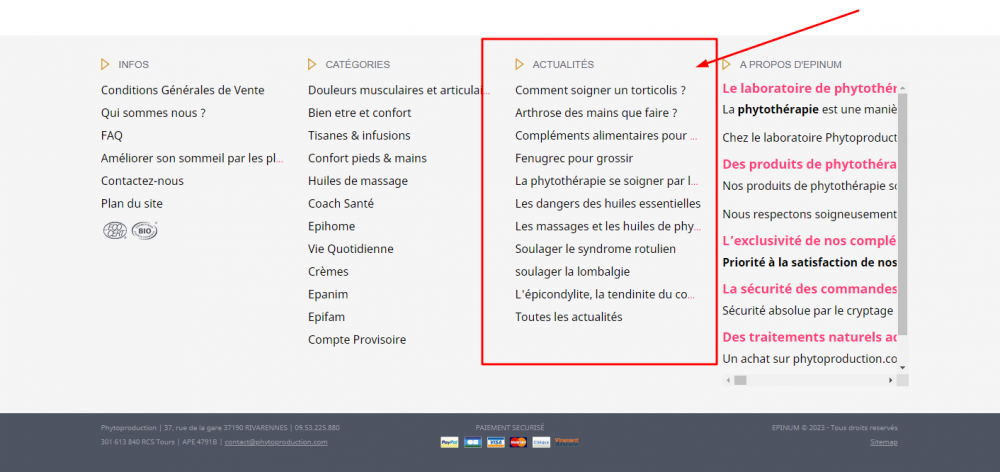Select Tisanes & infusions category
1000x472 pixels.
(x=359, y=136)
